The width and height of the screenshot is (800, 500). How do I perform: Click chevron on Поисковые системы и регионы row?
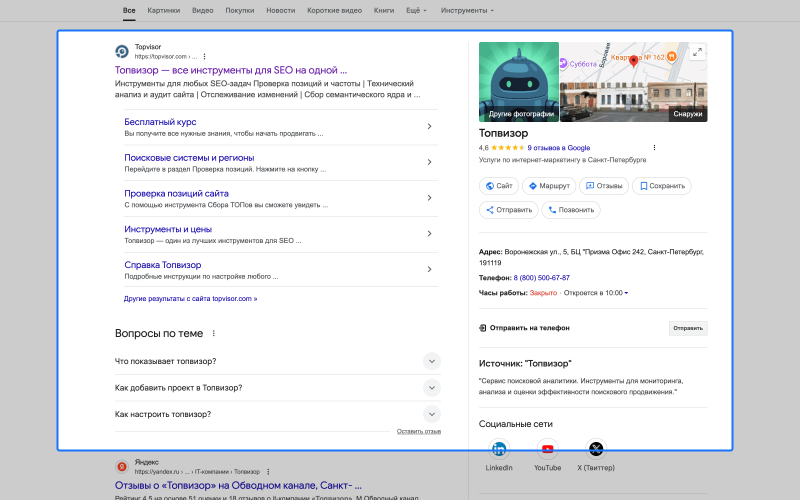tap(429, 162)
